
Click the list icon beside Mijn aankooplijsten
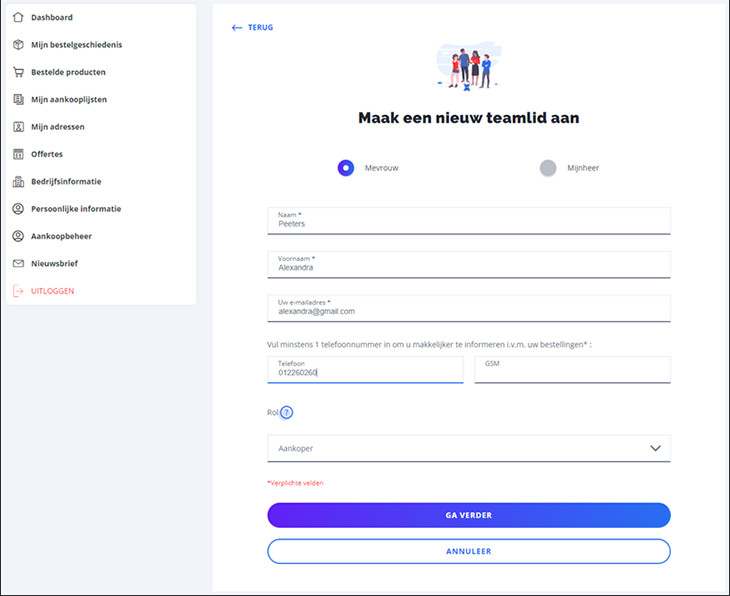pos(18,99)
